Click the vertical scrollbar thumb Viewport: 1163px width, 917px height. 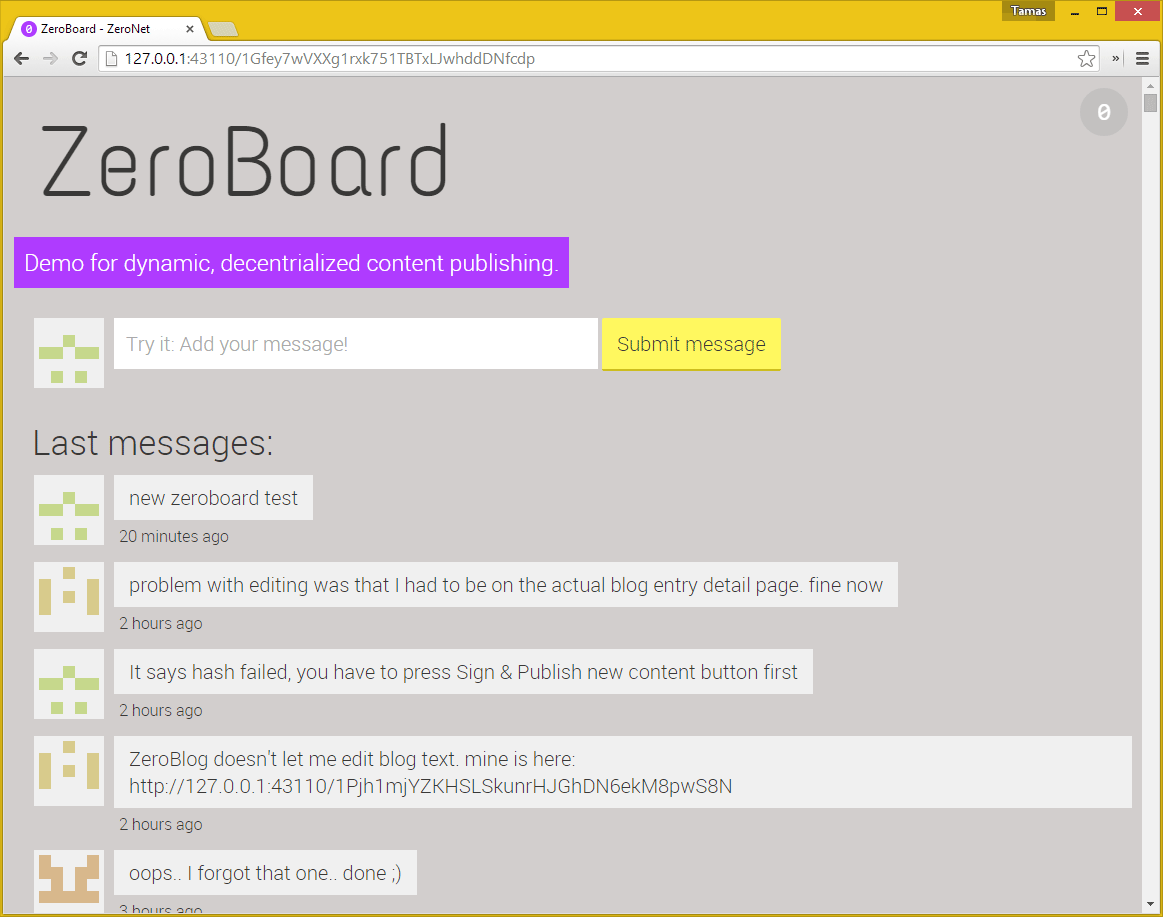coord(1150,102)
